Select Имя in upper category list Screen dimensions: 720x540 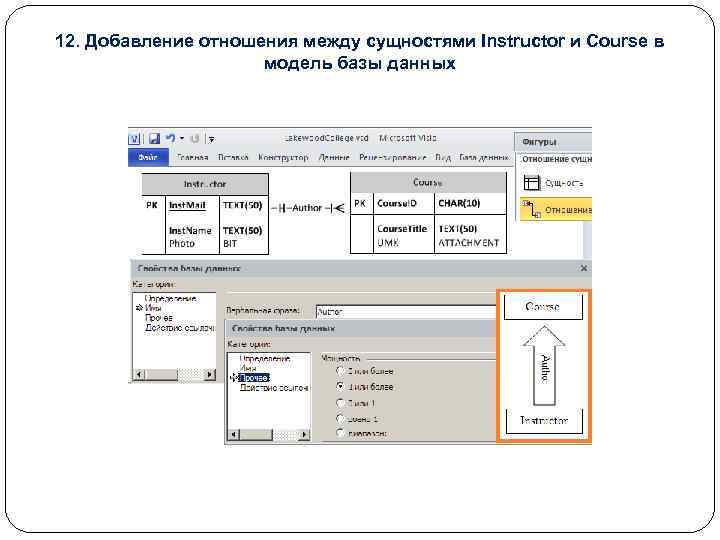click(x=152, y=308)
